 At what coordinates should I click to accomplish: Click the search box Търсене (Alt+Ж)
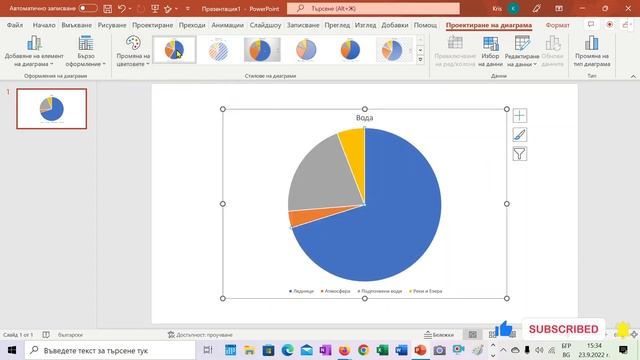coord(373,9)
